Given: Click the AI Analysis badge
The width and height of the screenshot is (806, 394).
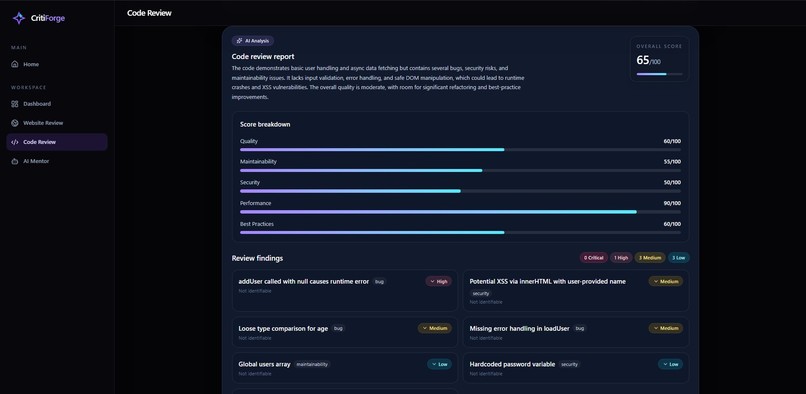Looking at the screenshot, I should pyautogui.click(x=253, y=41).
